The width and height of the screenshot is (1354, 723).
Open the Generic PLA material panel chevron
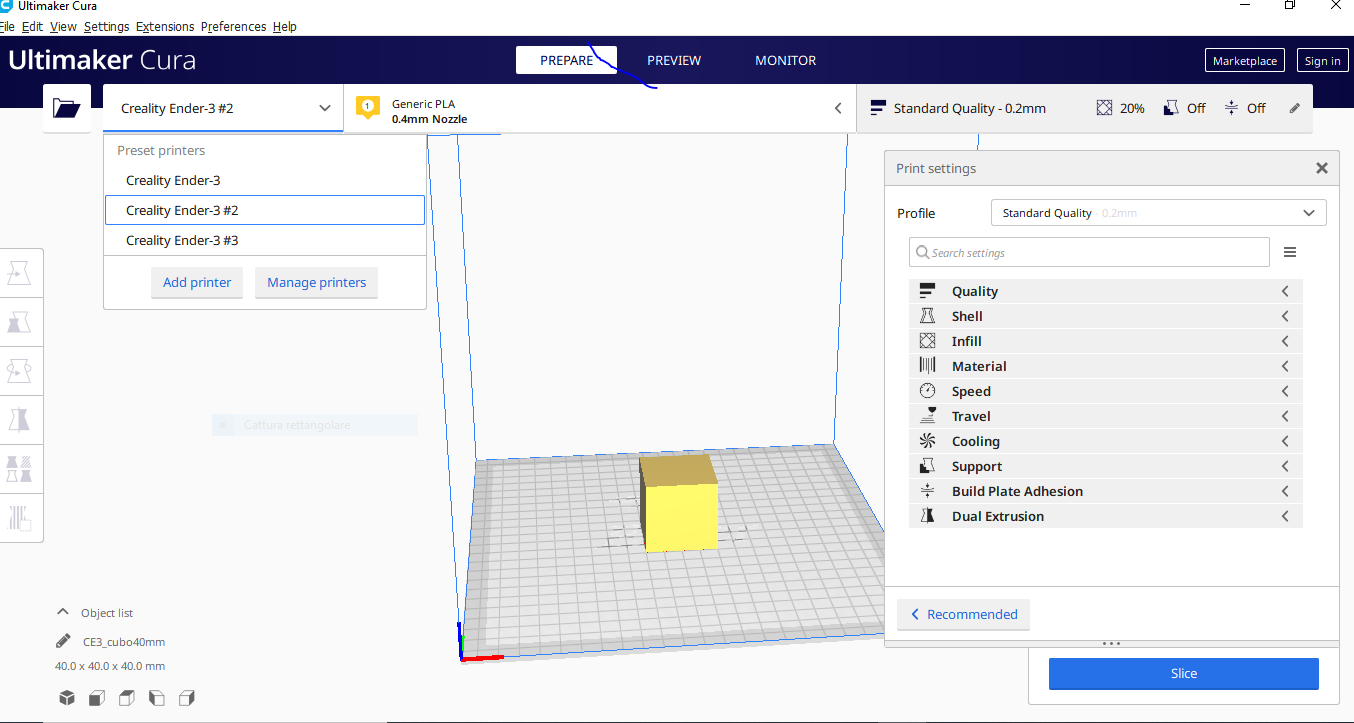(838, 108)
